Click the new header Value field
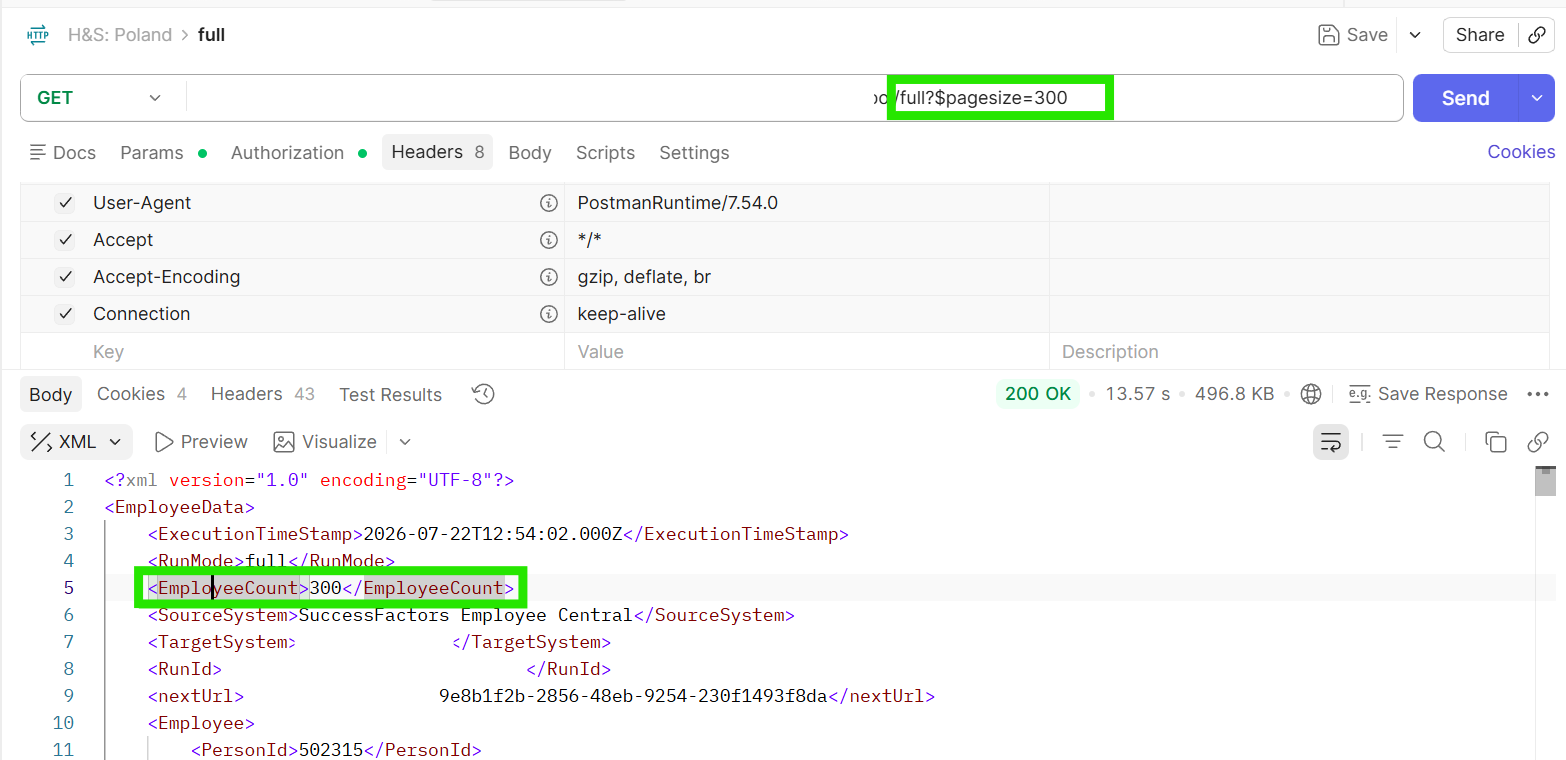The image size is (1566, 760). tap(806, 352)
